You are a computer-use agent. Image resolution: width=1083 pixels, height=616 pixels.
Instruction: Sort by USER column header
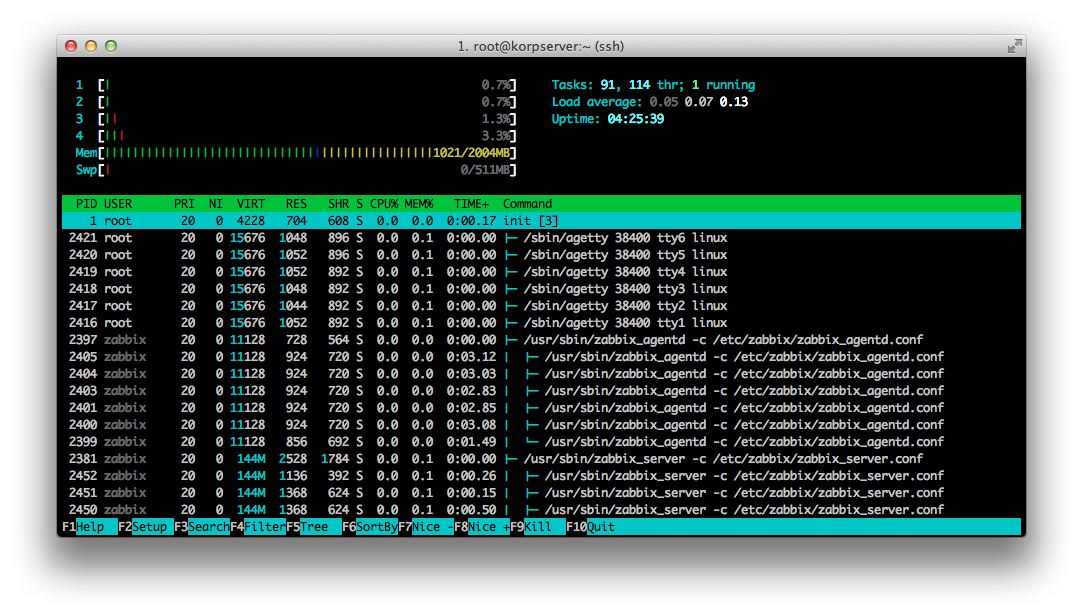click(x=118, y=204)
